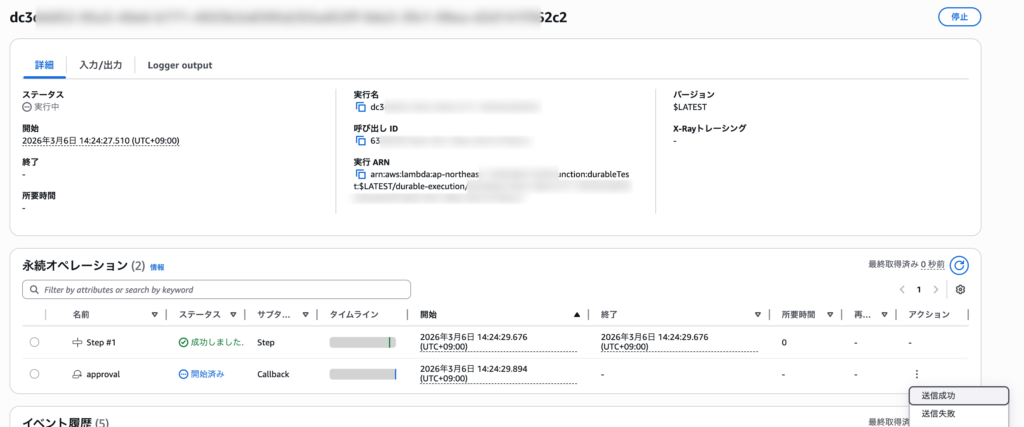Refresh the 永続オペレーション list
This screenshot has width=1024, height=427.
[959, 265]
